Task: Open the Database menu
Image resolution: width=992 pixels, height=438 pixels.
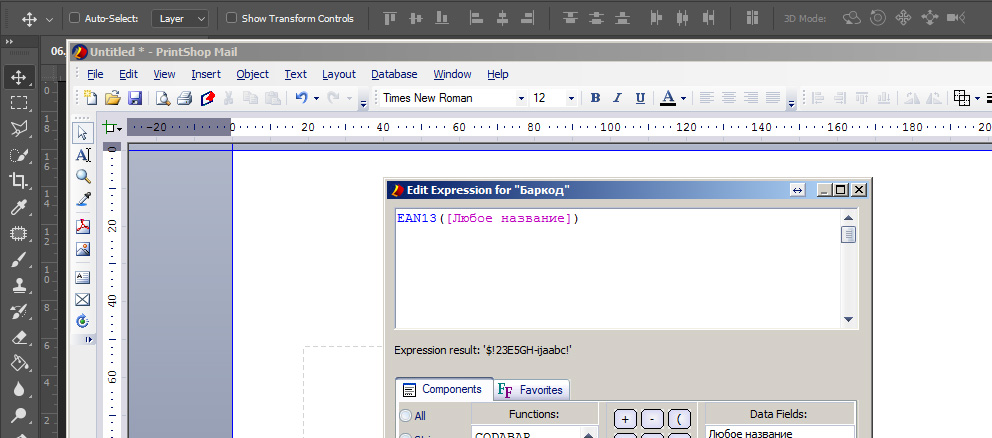Action: [x=394, y=74]
